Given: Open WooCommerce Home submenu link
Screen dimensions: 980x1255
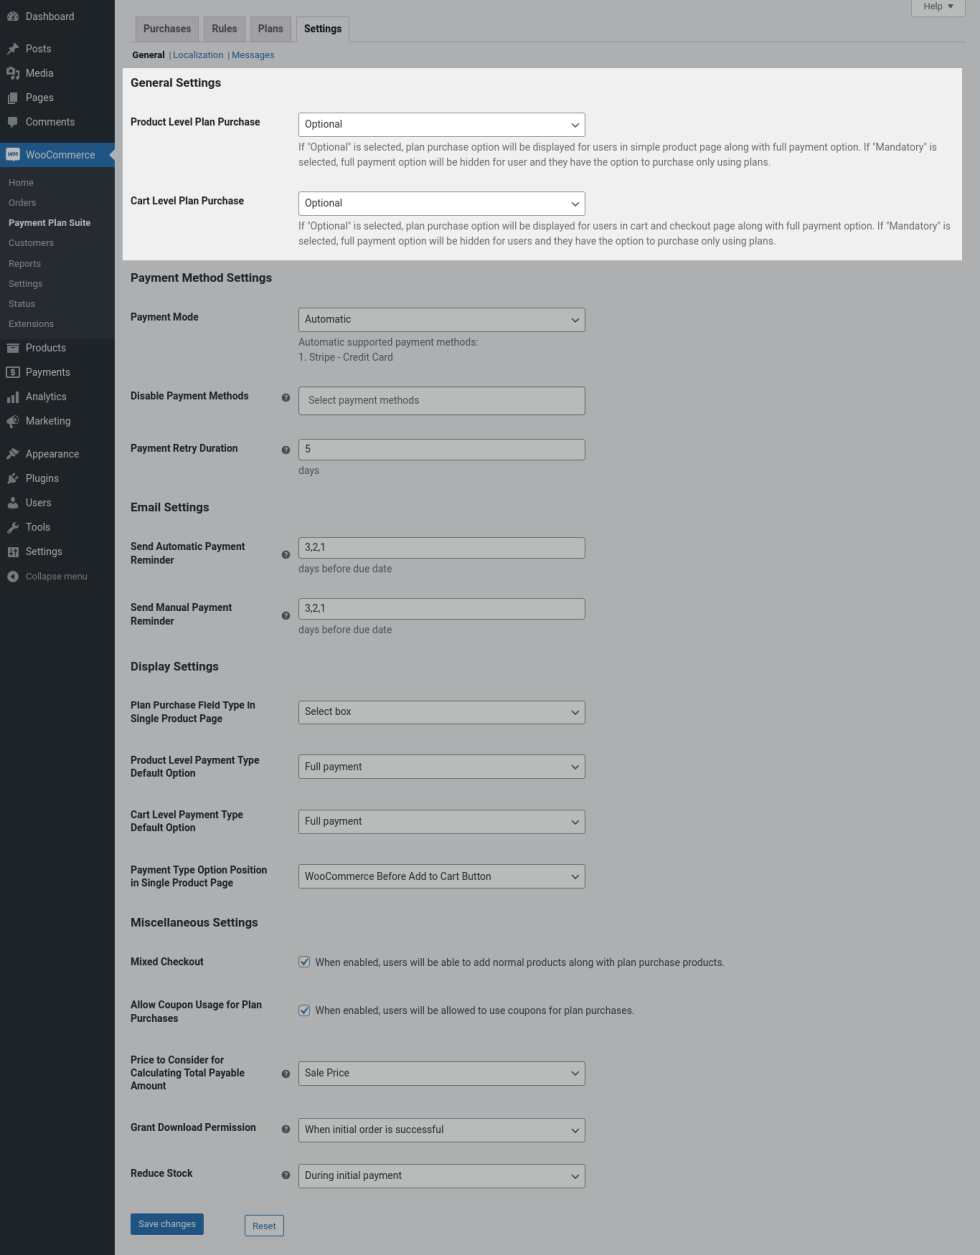Looking at the screenshot, I should tap(21, 183).
